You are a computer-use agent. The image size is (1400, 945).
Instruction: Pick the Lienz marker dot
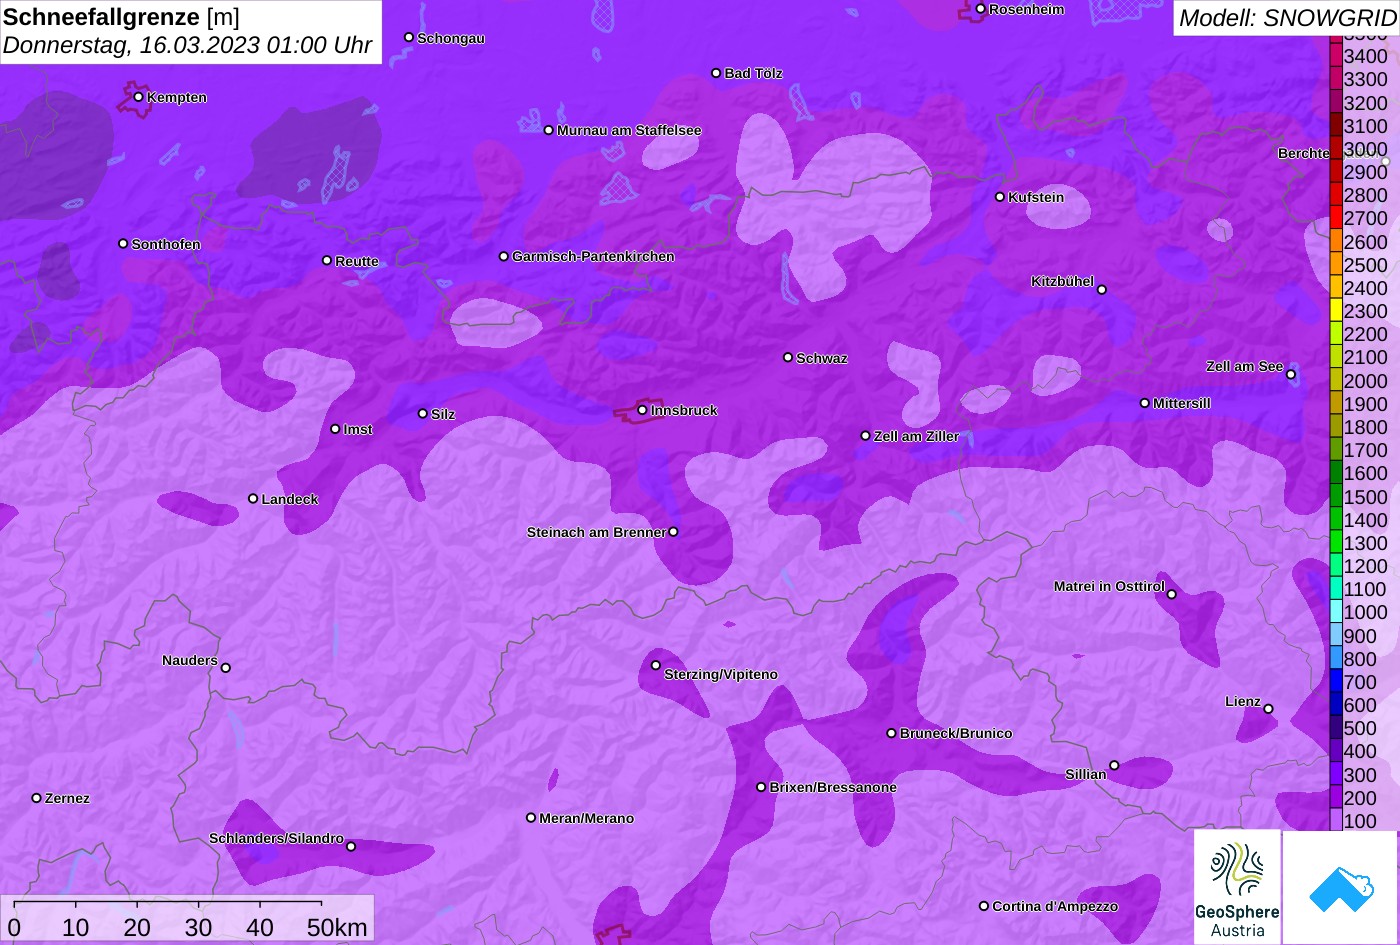pyautogui.click(x=1268, y=709)
